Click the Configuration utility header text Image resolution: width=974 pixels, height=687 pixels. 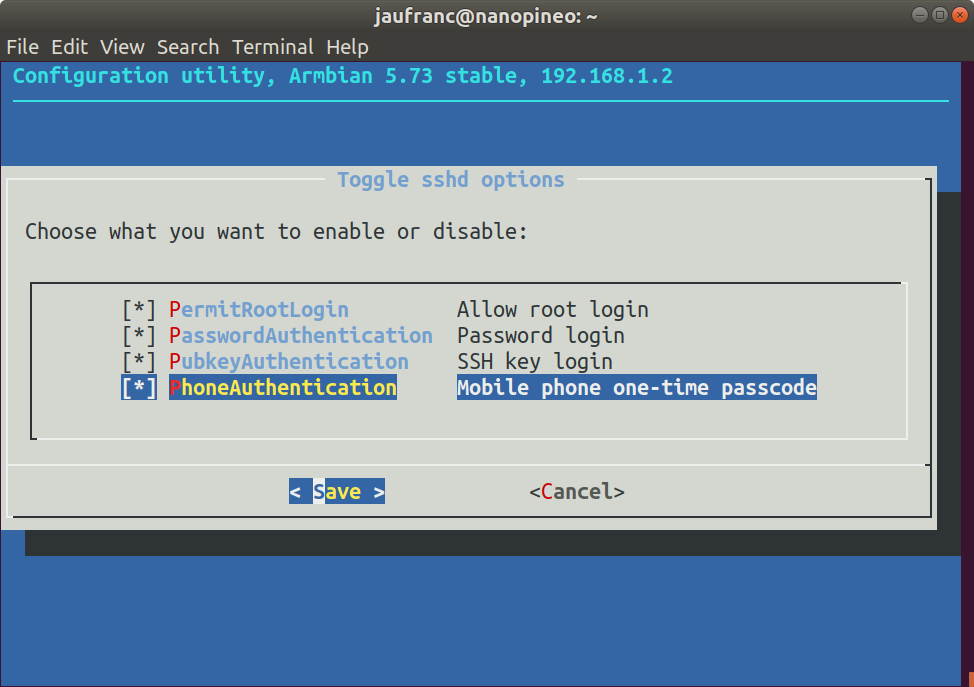(343, 76)
